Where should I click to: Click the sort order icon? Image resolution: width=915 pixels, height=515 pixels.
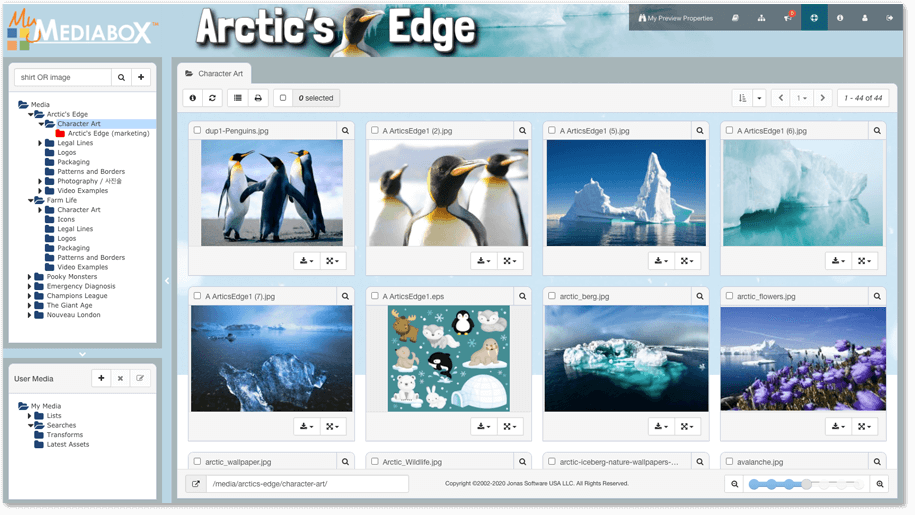[742, 98]
